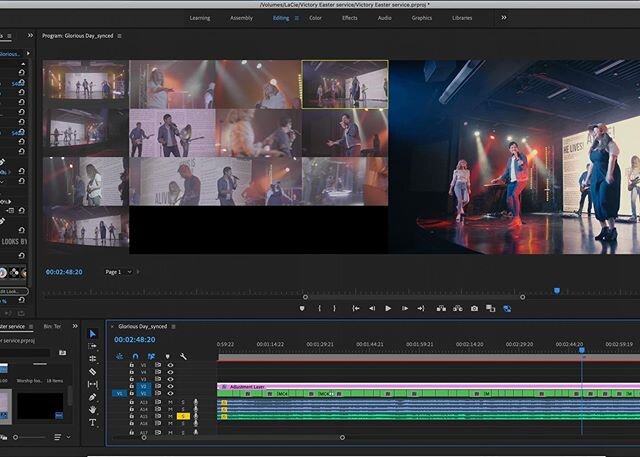Toggle the highlighted yellow Solo button
The image size is (640, 457).
point(183,416)
